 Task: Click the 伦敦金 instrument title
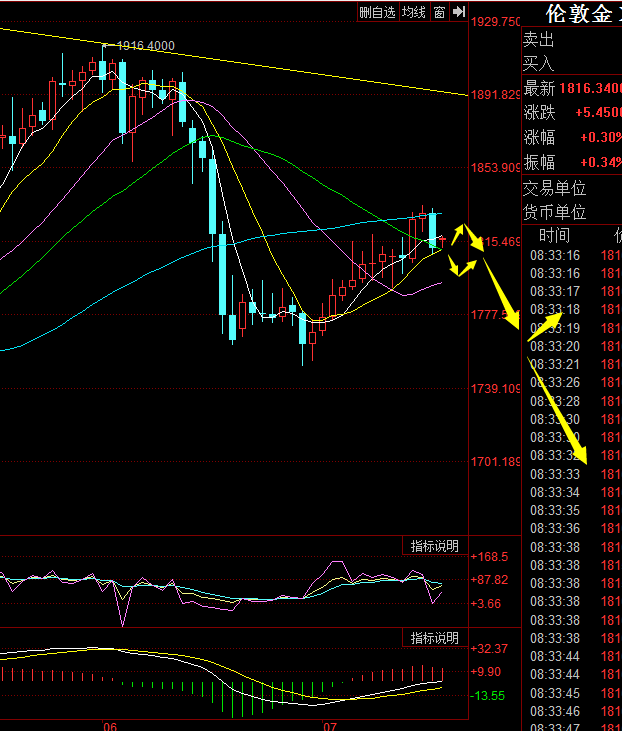579,14
